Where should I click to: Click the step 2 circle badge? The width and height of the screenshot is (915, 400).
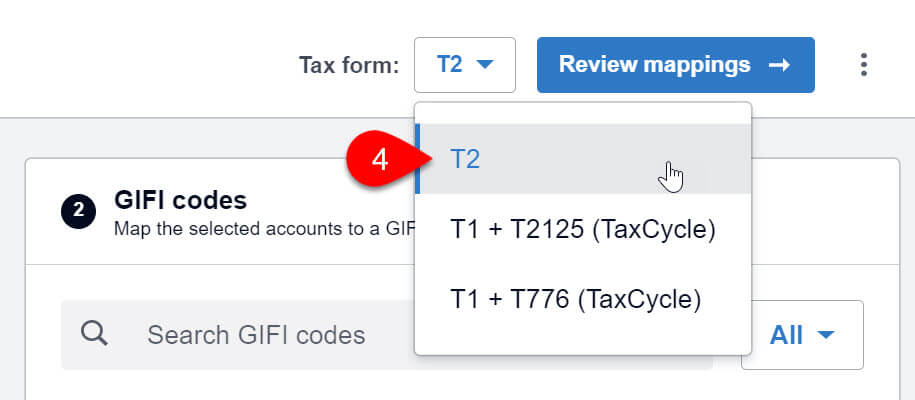[78, 211]
